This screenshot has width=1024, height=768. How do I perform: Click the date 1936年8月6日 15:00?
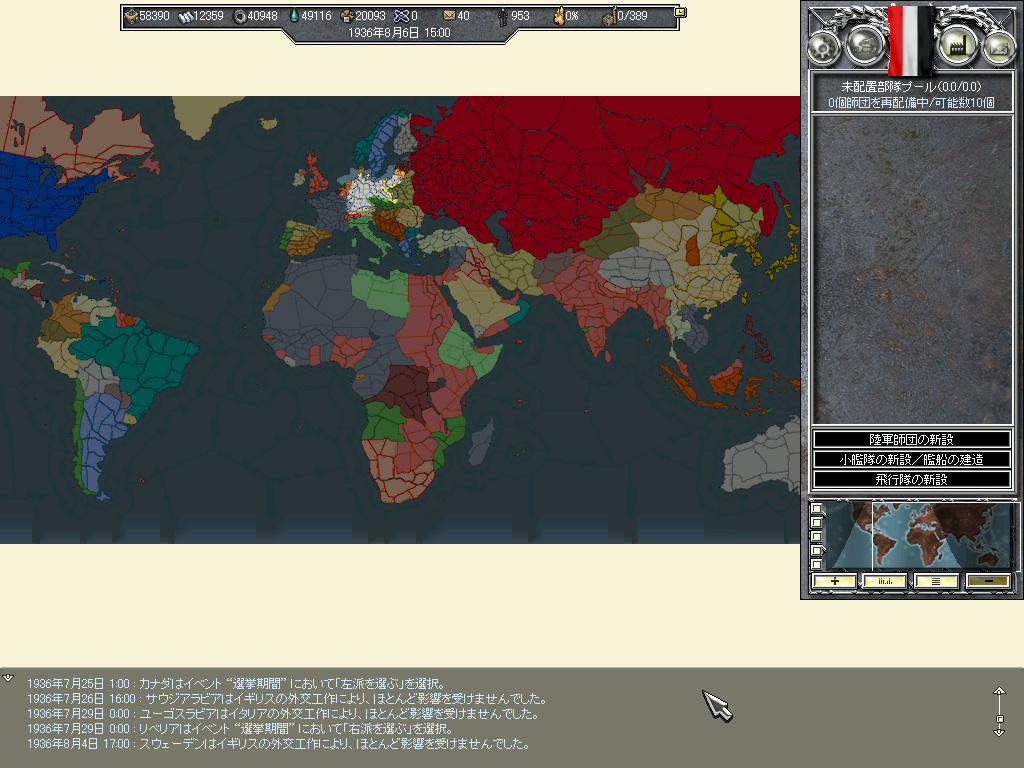[x=399, y=33]
